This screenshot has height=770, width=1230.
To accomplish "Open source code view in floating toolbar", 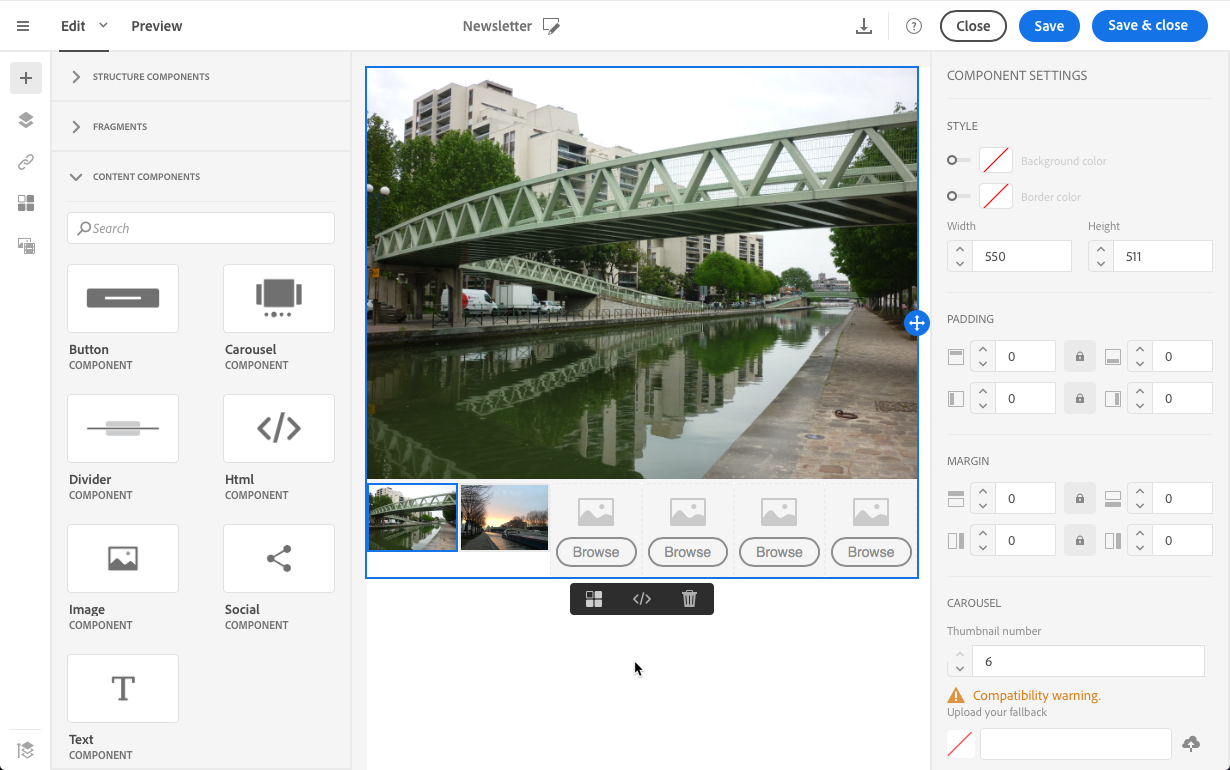I will coord(642,599).
